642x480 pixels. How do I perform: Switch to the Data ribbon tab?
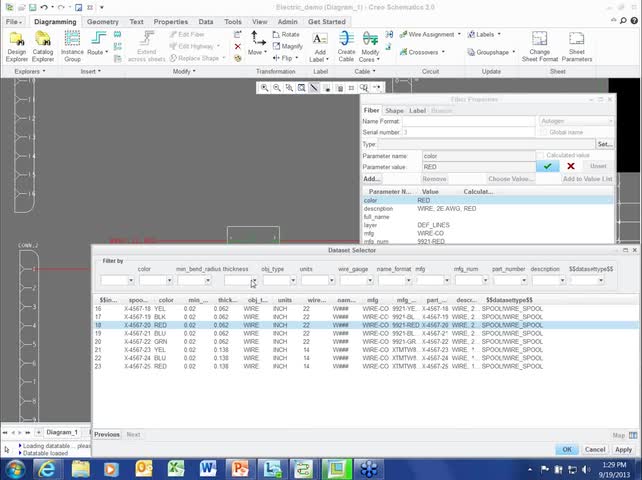[206, 22]
